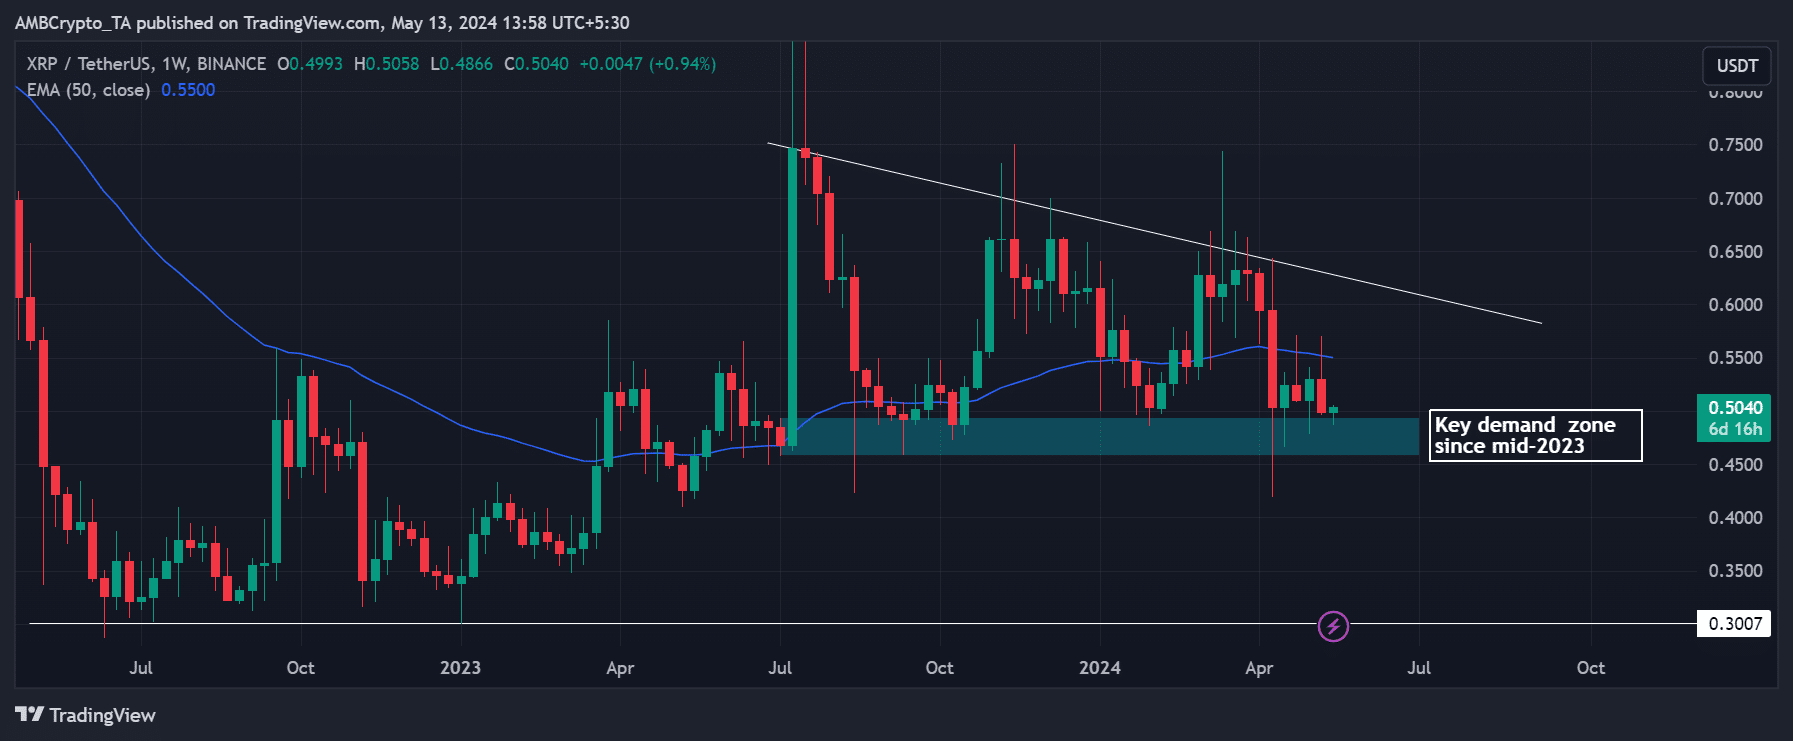Click the 0.3007 price line label
Viewport: 1793px width, 741px height.
pos(1734,624)
